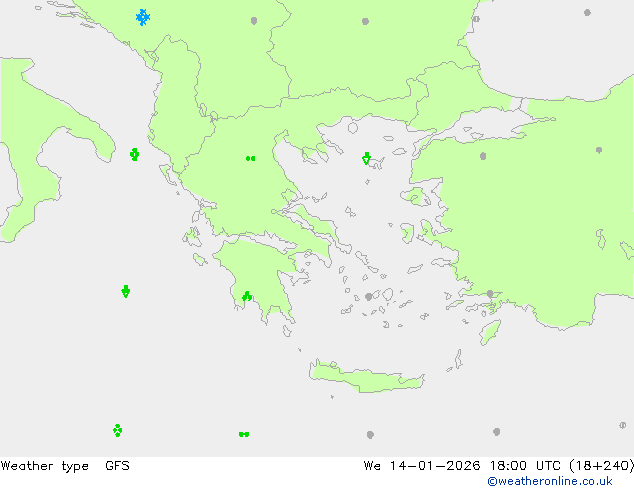Click the date 'We 14-01-2026 18:00 UTC' text
This screenshot has width=634, height=490.
point(462,466)
